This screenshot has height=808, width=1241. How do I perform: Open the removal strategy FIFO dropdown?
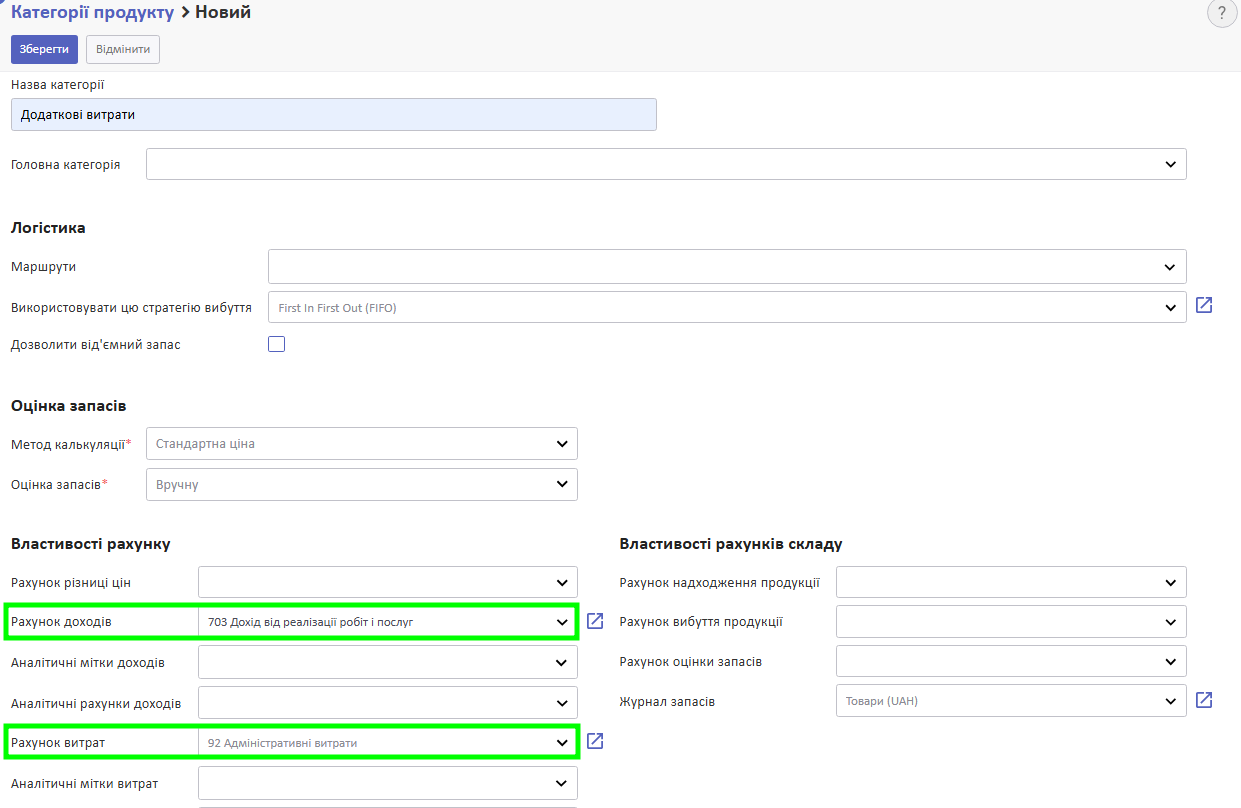coord(727,307)
